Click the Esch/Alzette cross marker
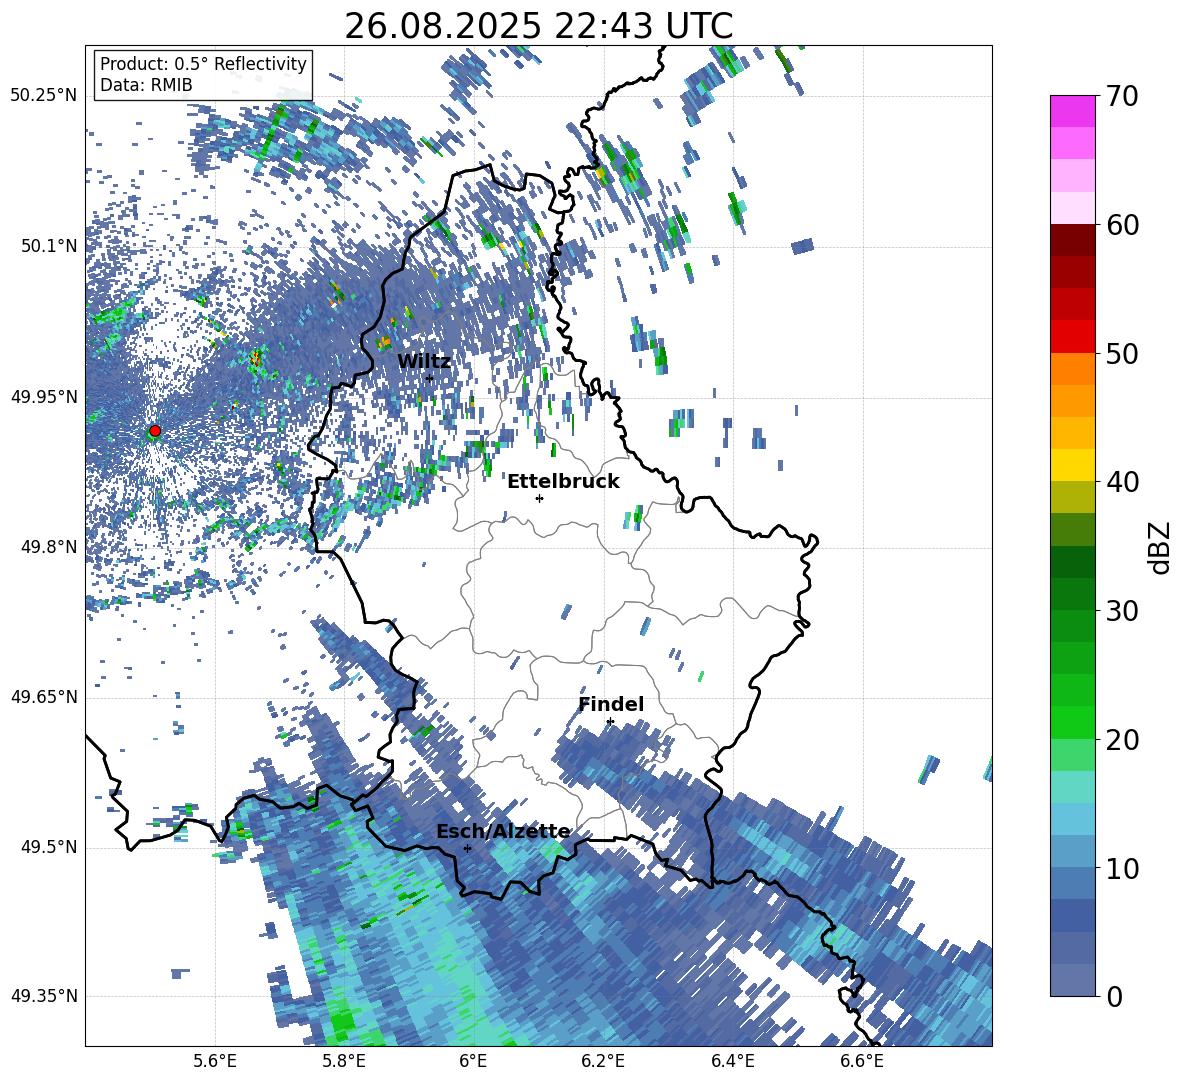This screenshot has width=1184, height=1081. (x=467, y=848)
